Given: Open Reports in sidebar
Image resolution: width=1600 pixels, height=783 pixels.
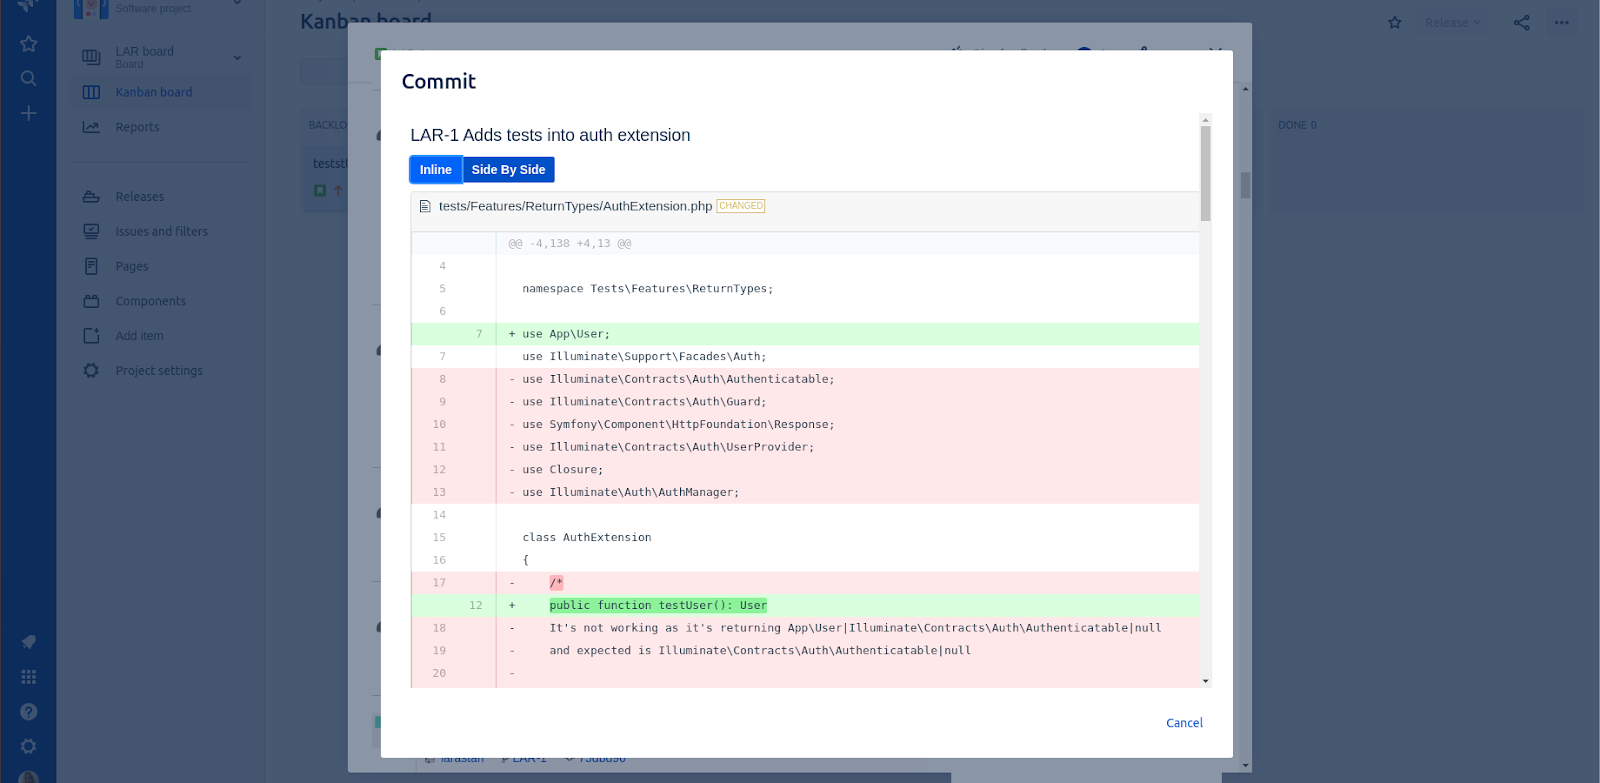Looking at the screenshot, I should [137, 127].
